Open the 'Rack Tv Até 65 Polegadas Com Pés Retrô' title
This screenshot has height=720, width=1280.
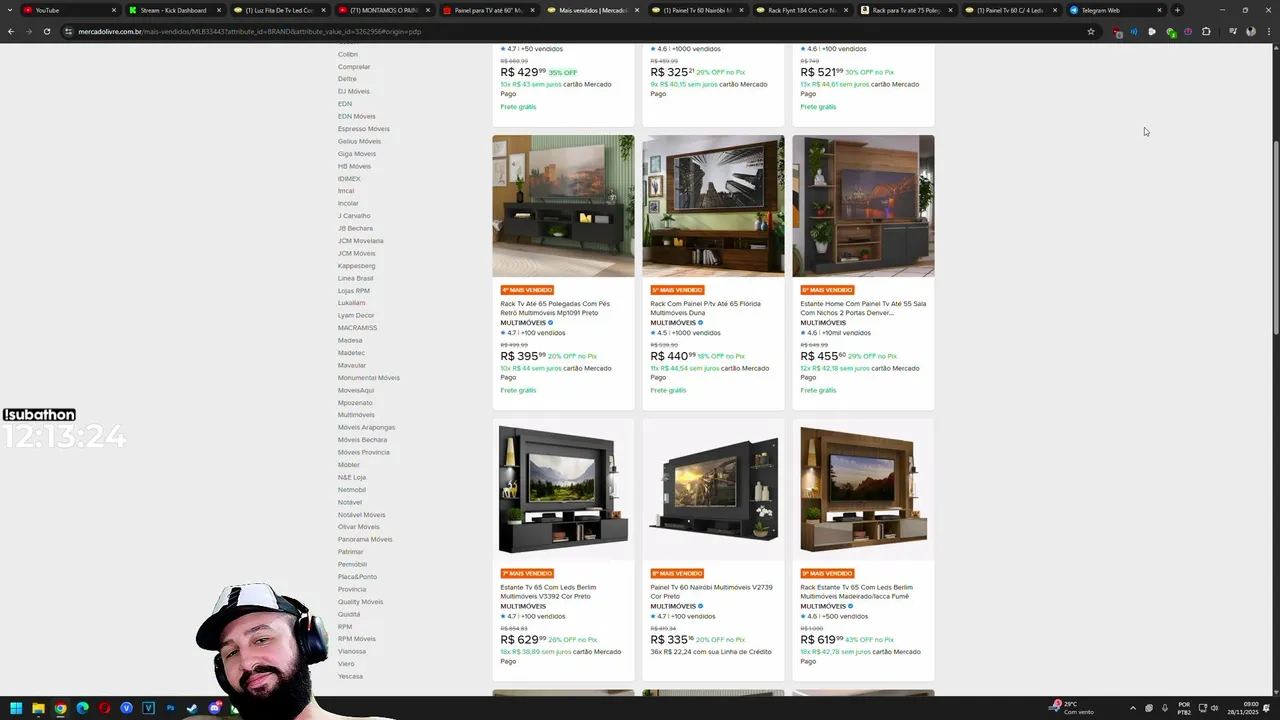(555, 308)
